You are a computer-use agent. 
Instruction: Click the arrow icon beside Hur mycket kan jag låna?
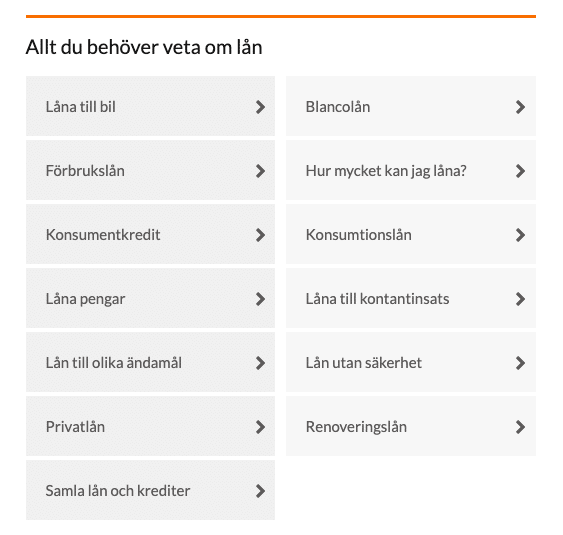point(520,171)
